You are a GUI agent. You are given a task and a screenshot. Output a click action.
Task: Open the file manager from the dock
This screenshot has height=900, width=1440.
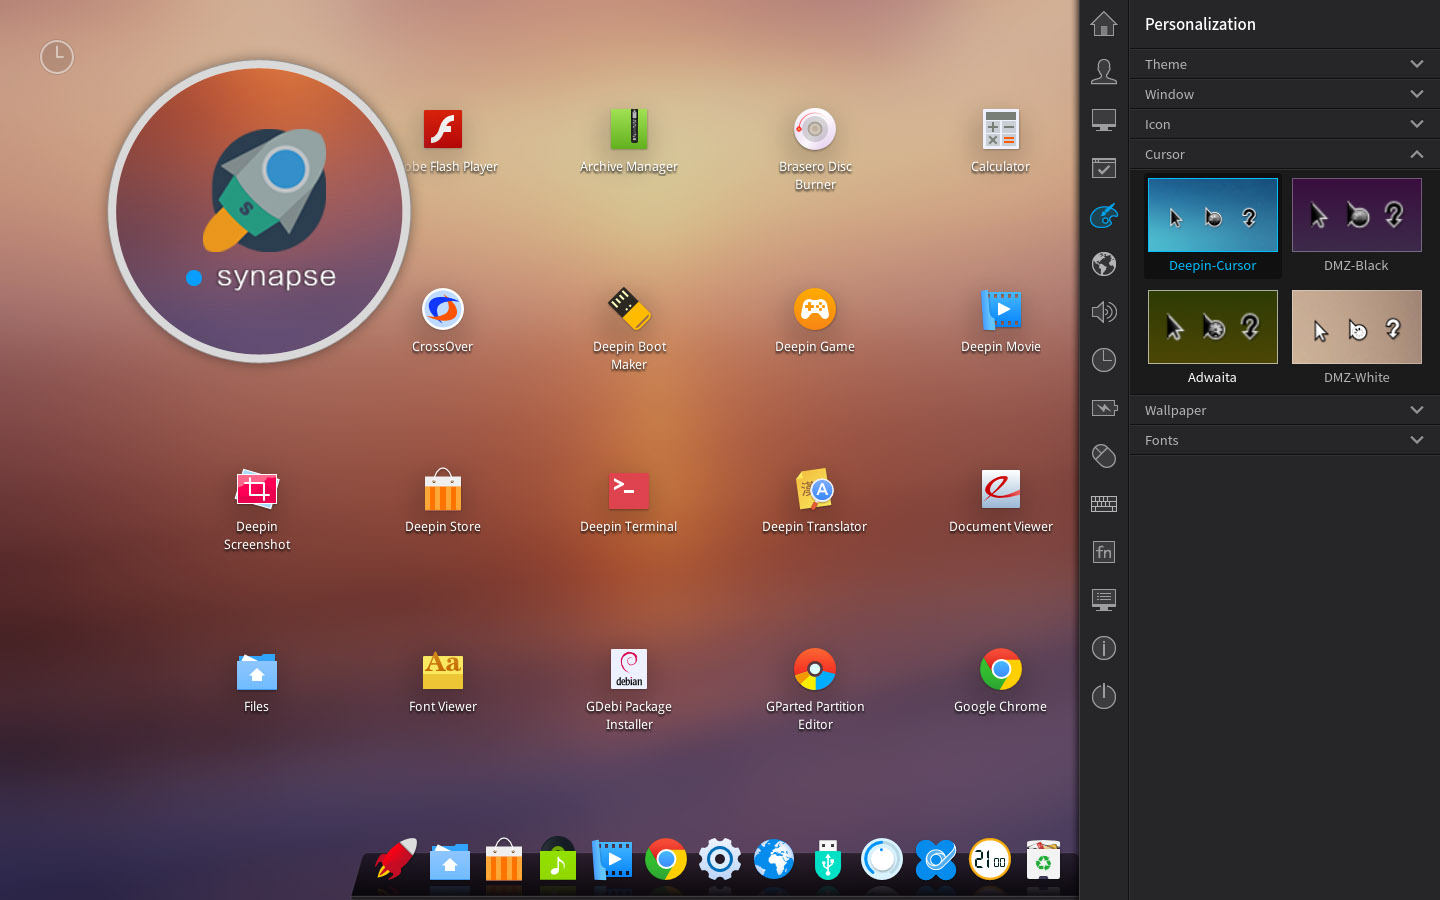click(450, 860)
